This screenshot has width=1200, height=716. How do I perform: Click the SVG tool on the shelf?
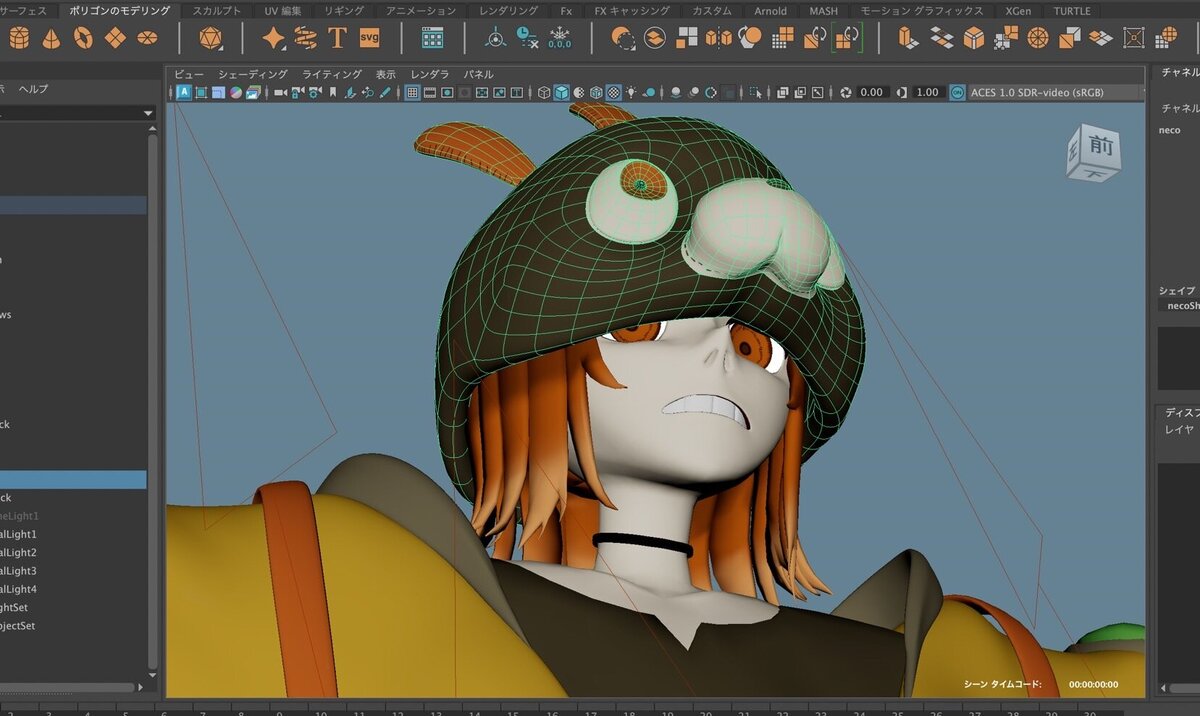coord(369,40)
